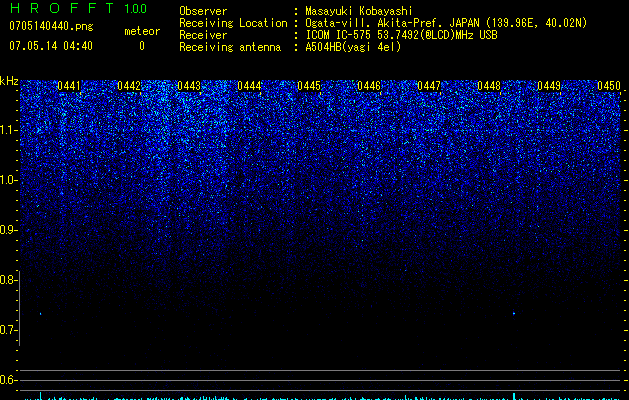Click the 0442 time marker
The width and height of the screenshot is (629, 400).
point(129,86)
